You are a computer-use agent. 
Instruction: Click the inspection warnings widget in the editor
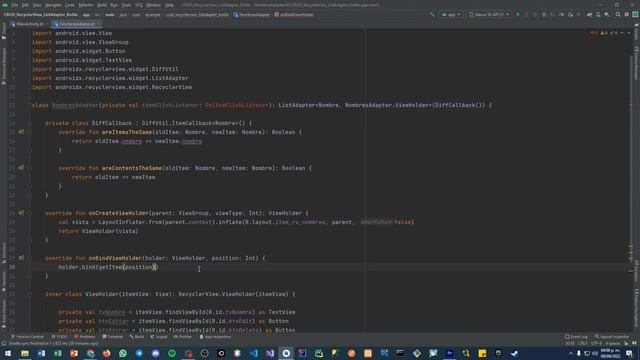tap(605, 33)
